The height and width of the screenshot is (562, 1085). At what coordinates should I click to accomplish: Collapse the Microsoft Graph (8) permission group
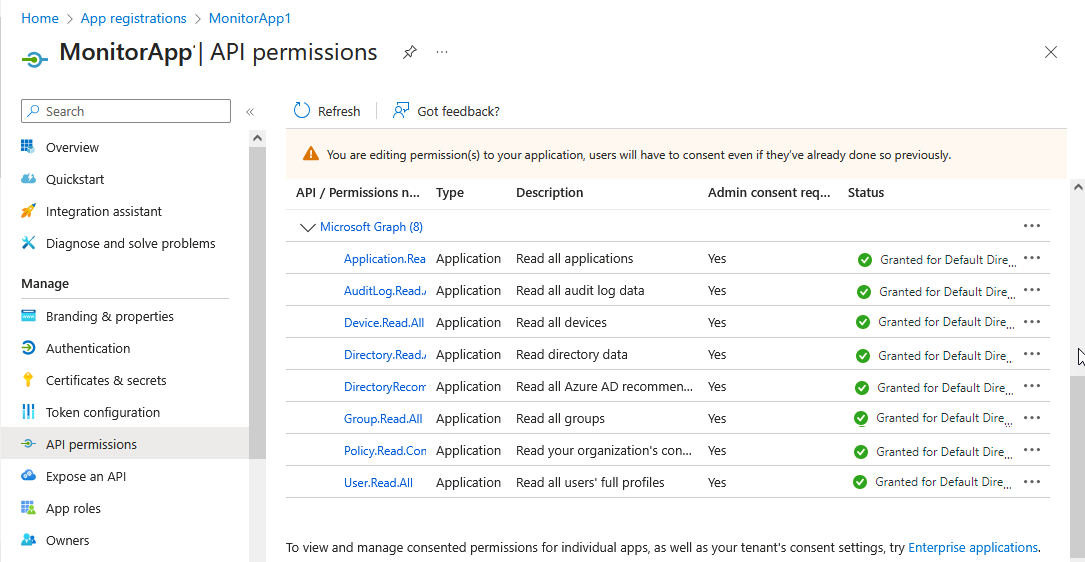coord(307,227)
